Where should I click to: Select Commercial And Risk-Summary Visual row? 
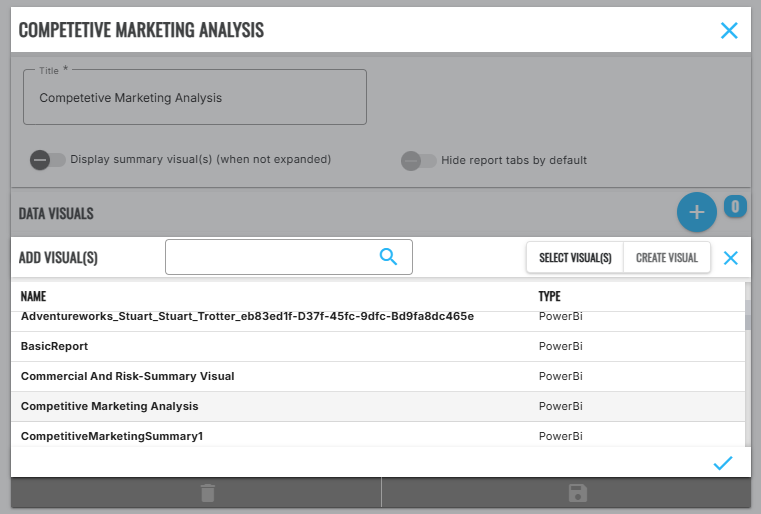(x=378, y=377)
